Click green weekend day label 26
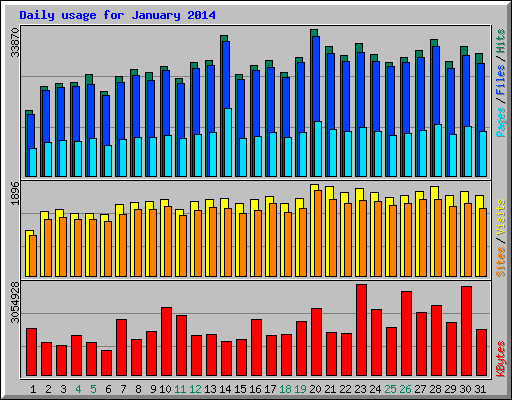 [405, 389]
